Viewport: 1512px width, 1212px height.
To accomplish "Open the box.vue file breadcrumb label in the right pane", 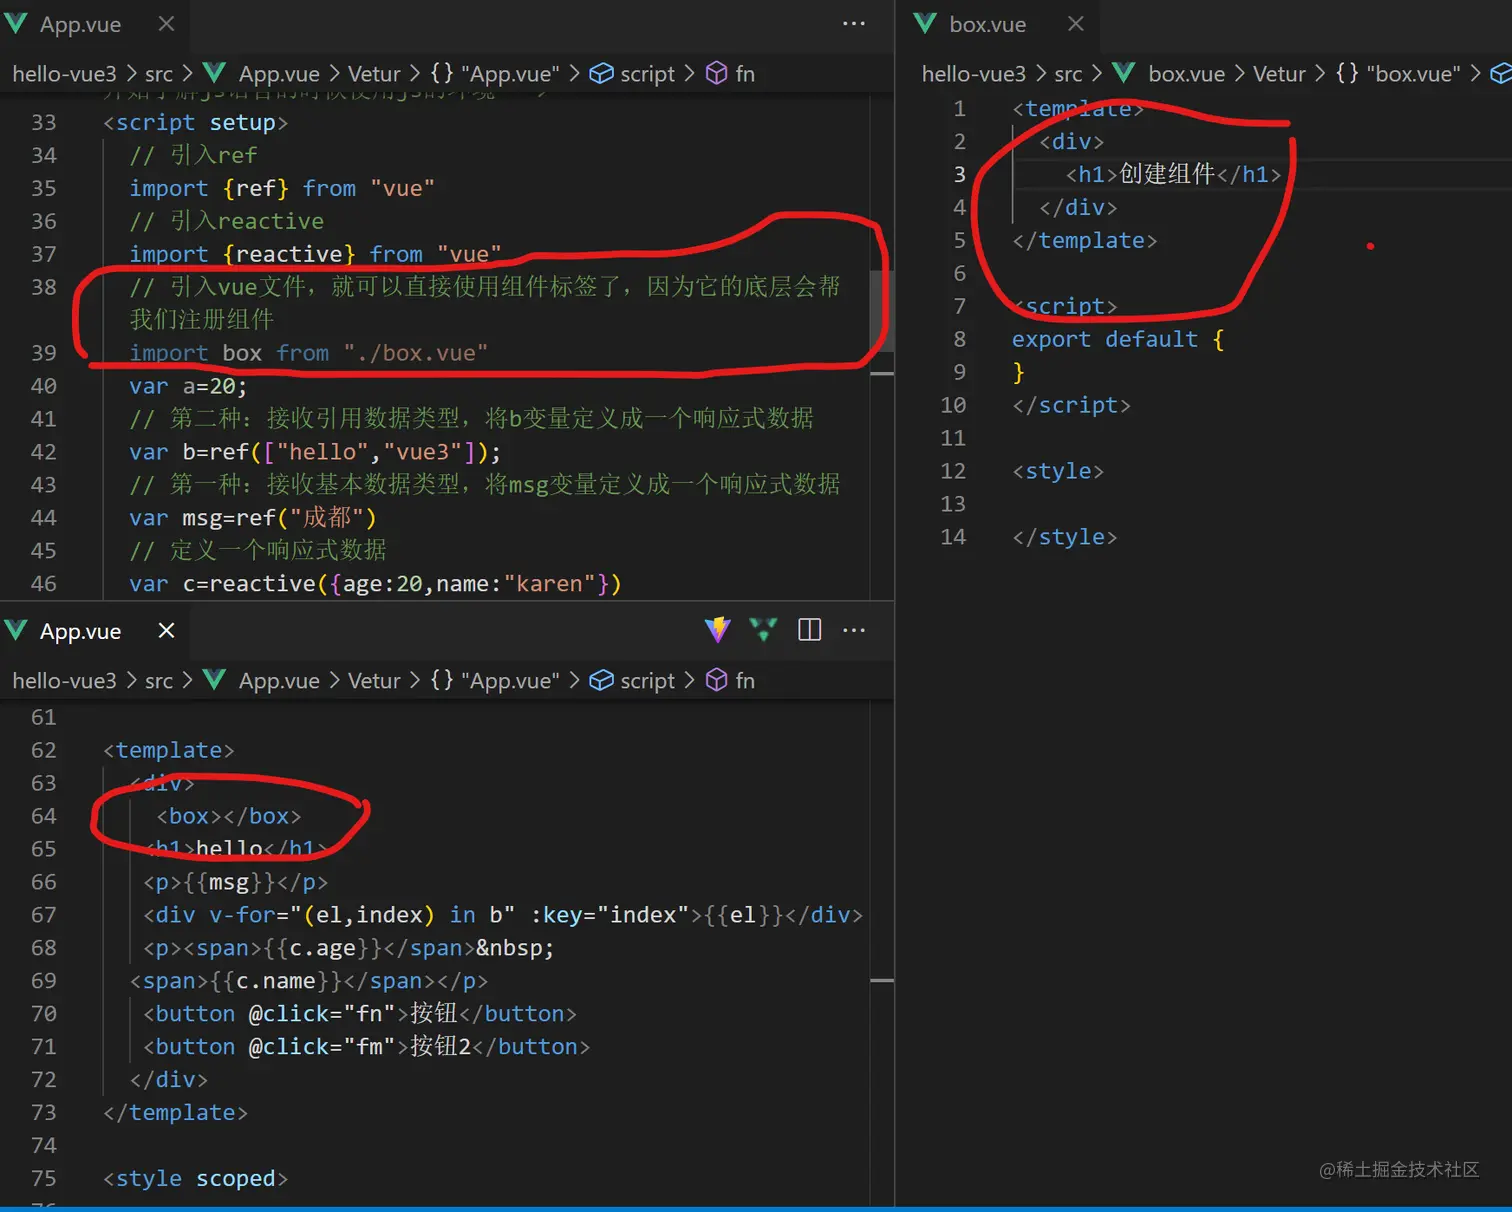I will pos(1186,74).
